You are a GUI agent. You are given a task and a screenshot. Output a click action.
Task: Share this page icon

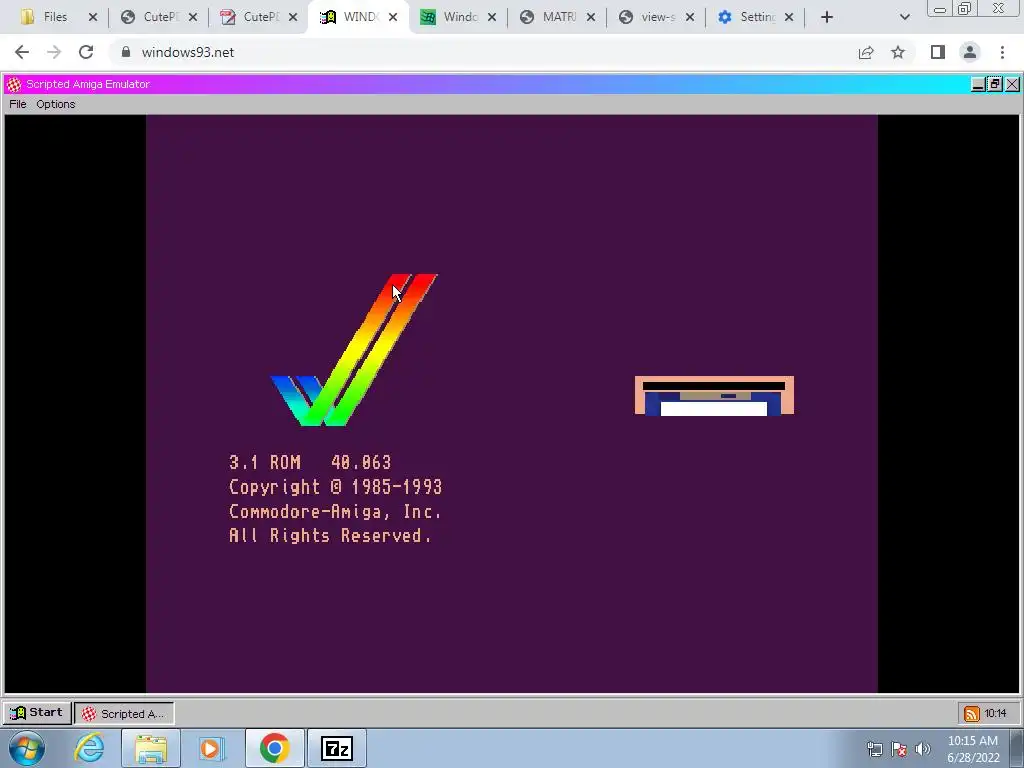pyautogui.click(x=866, y=52)
